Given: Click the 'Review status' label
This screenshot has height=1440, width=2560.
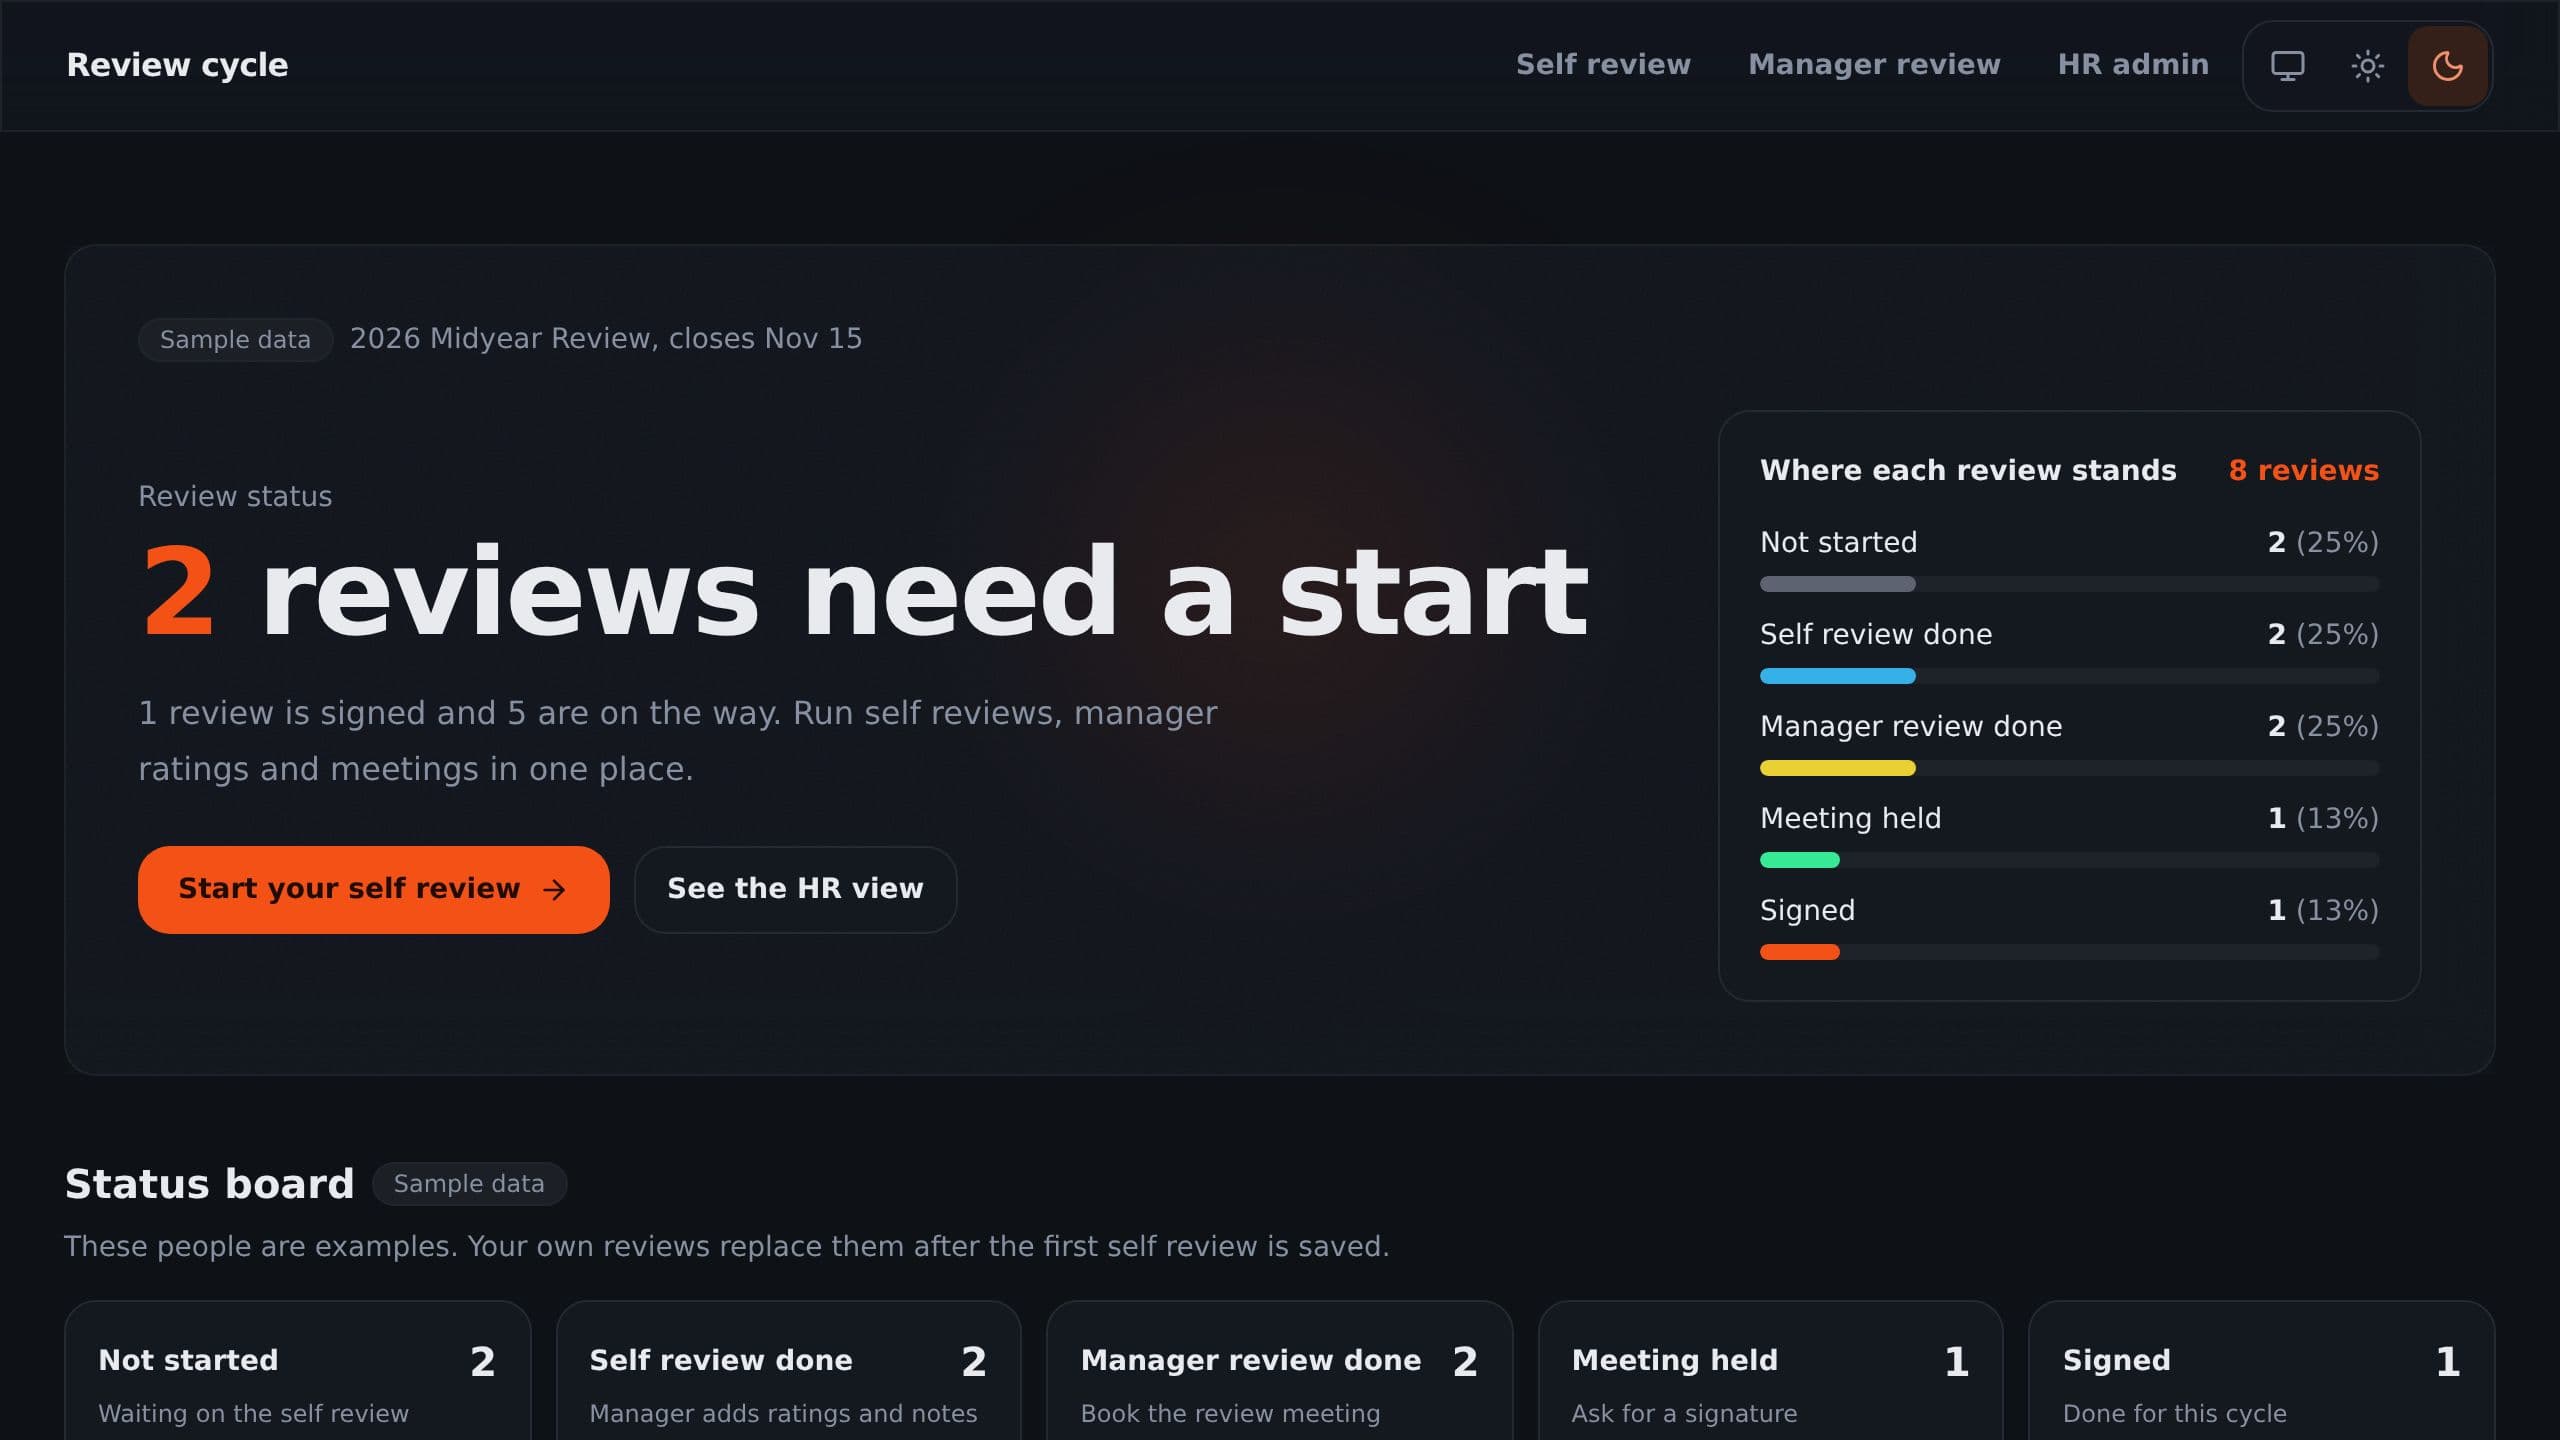Looking at the screenshot, I should tap(235, 496).
